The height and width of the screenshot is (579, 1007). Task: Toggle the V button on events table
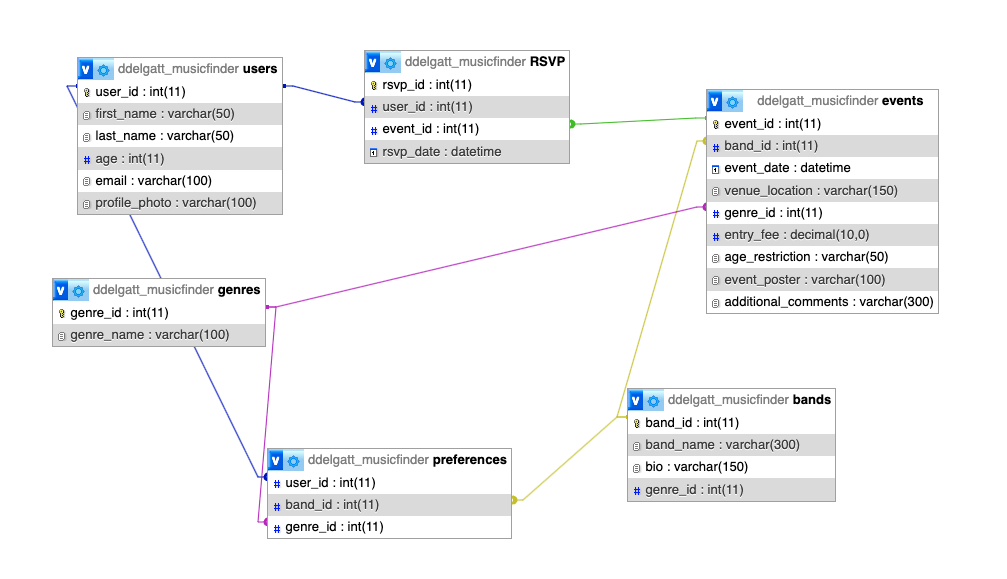tap(715, 102)
